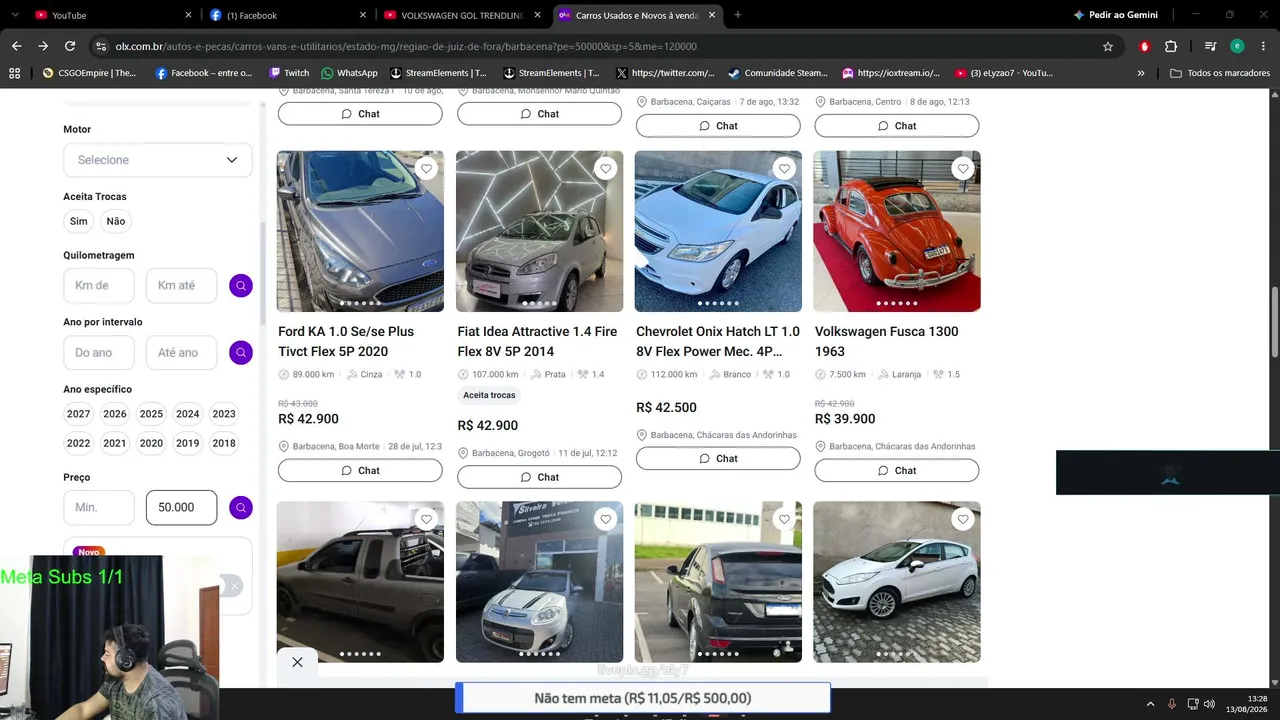Click the volume icon in the taskbar
This screenshot has width=1280, height=720.
point(1210,704)
